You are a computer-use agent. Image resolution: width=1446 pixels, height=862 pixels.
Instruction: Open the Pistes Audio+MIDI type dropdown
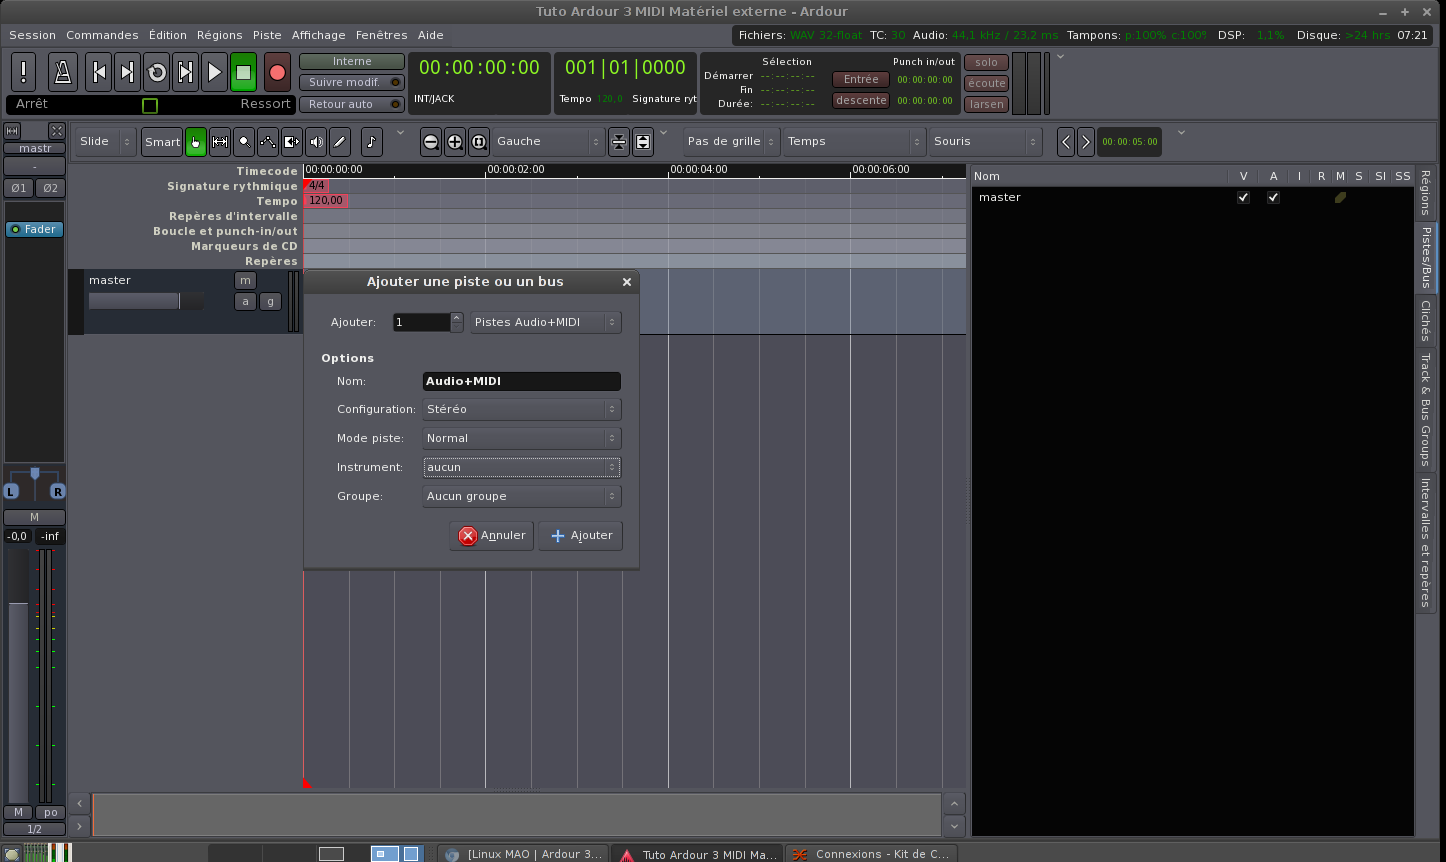click(546, 322)
